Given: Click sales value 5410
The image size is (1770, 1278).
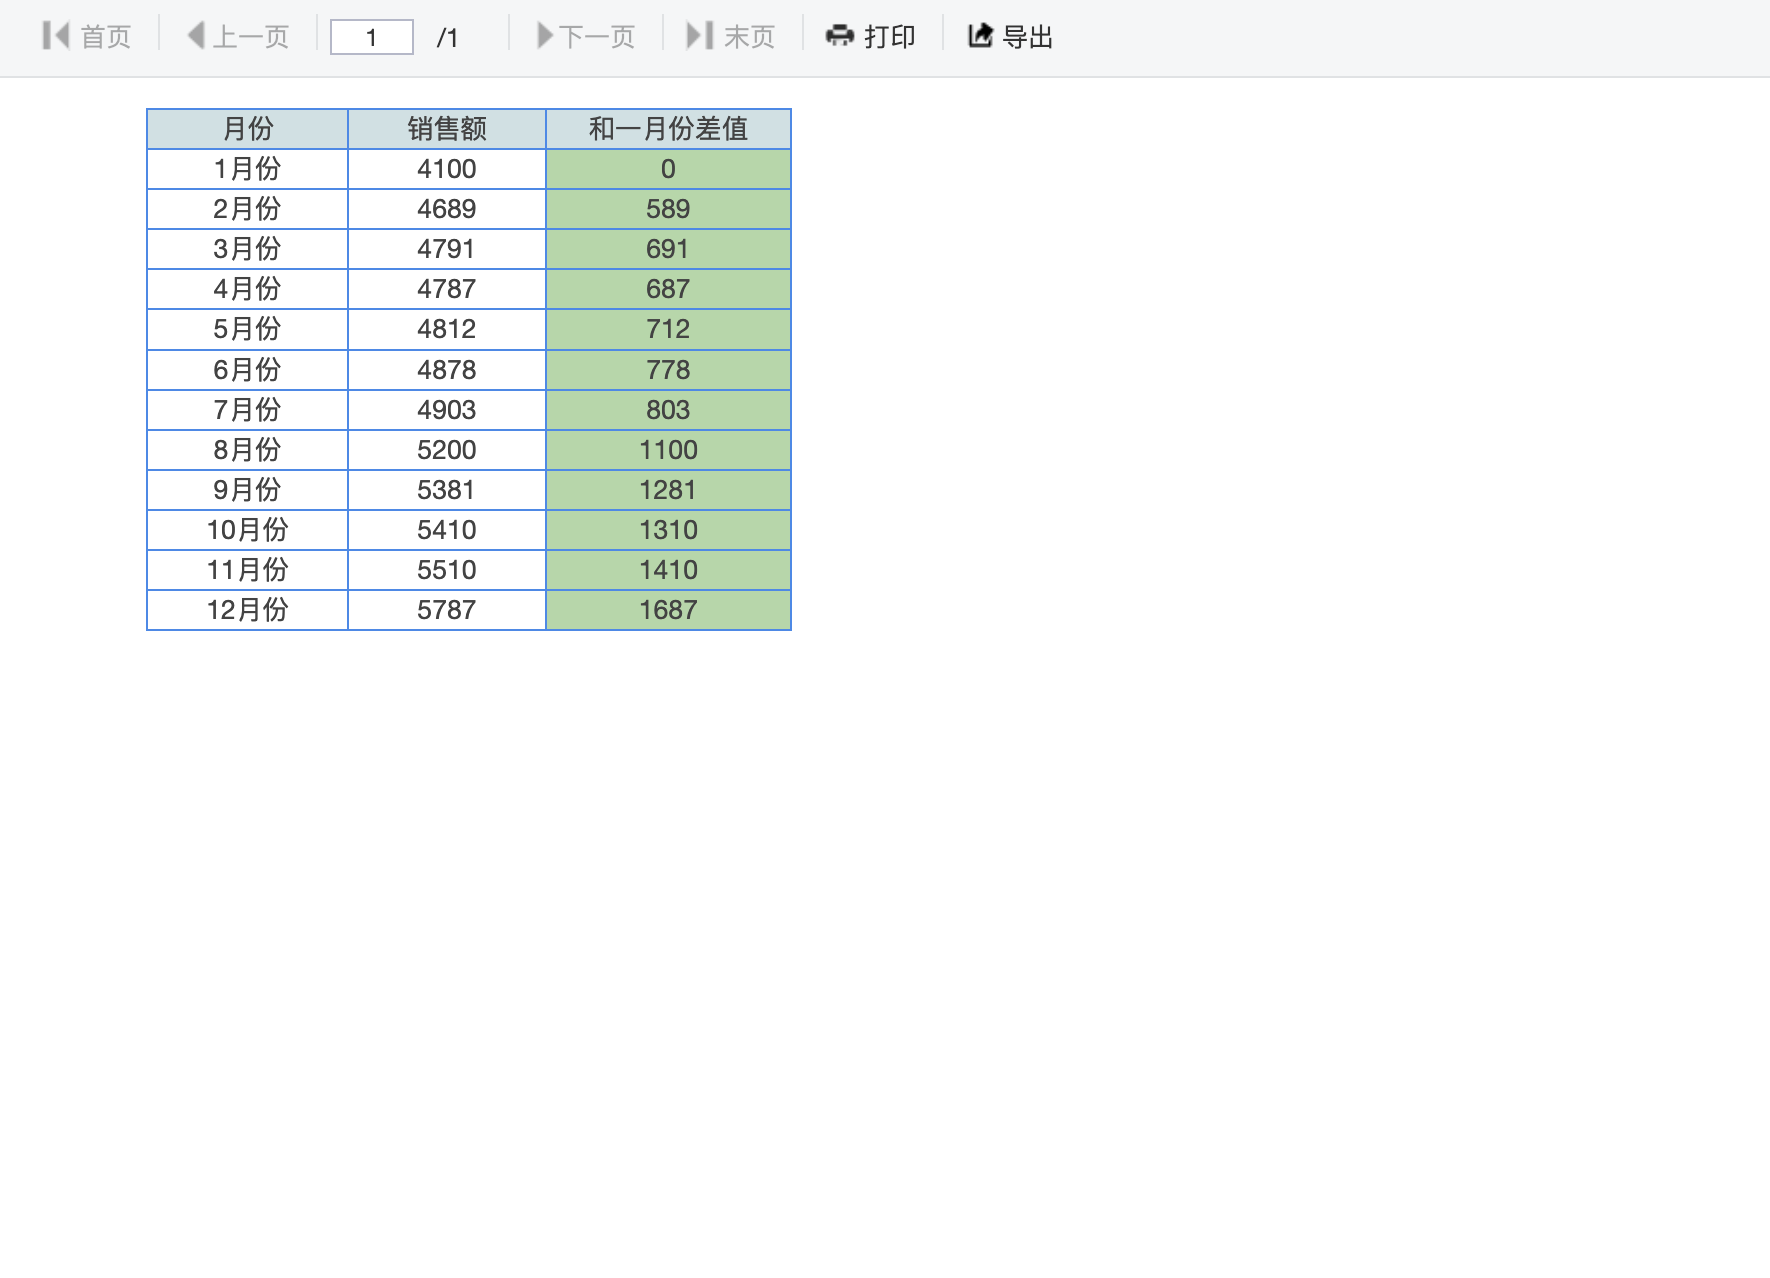Looking at the screenshot, I should [447, 530].
